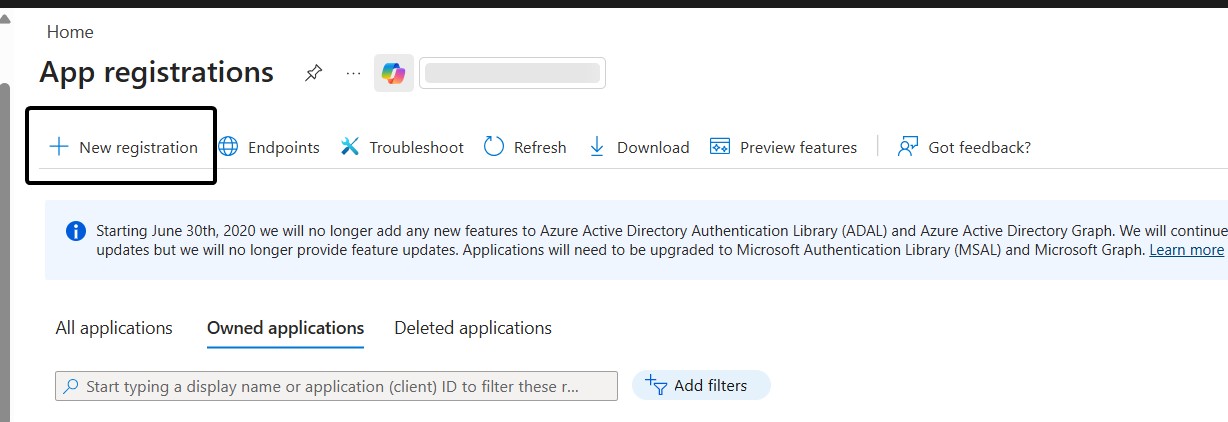Click the Got feedback? icon
Image resolution: width=1228 pixels, height=422 pixels.
point(908,147)
